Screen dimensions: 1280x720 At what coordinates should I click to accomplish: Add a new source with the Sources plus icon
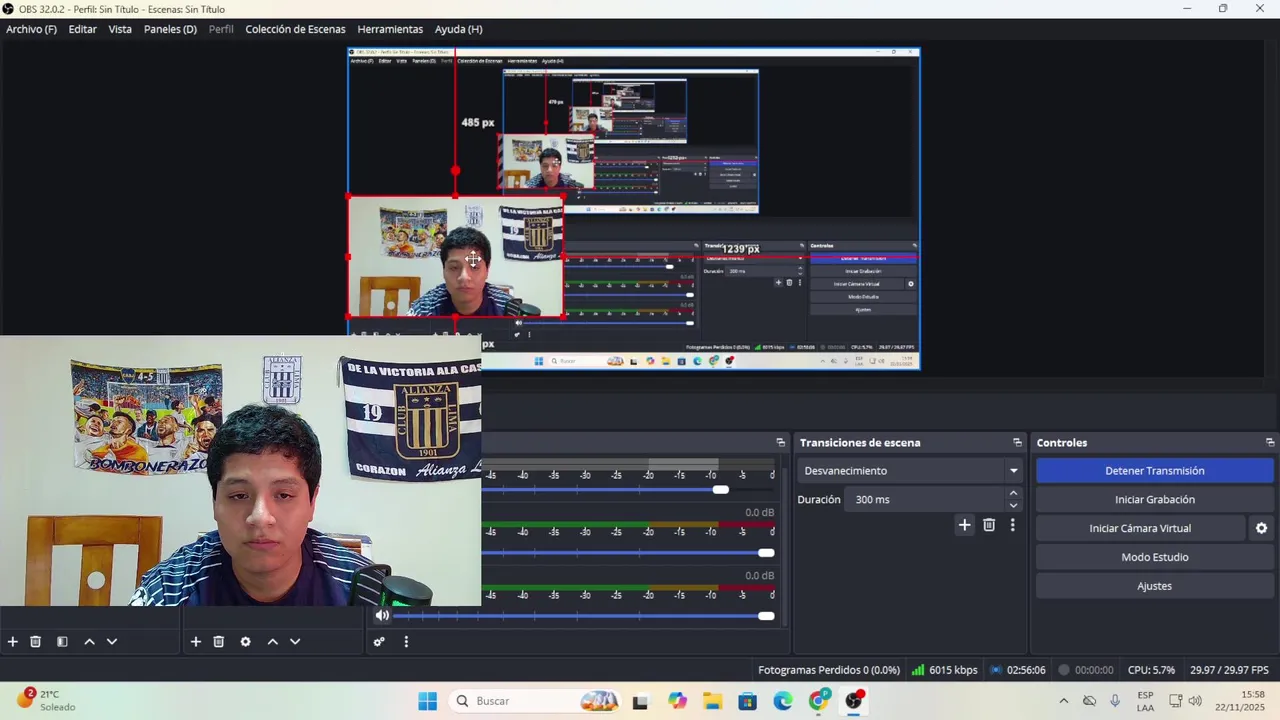pyautogui.click(x=196, y=642)
